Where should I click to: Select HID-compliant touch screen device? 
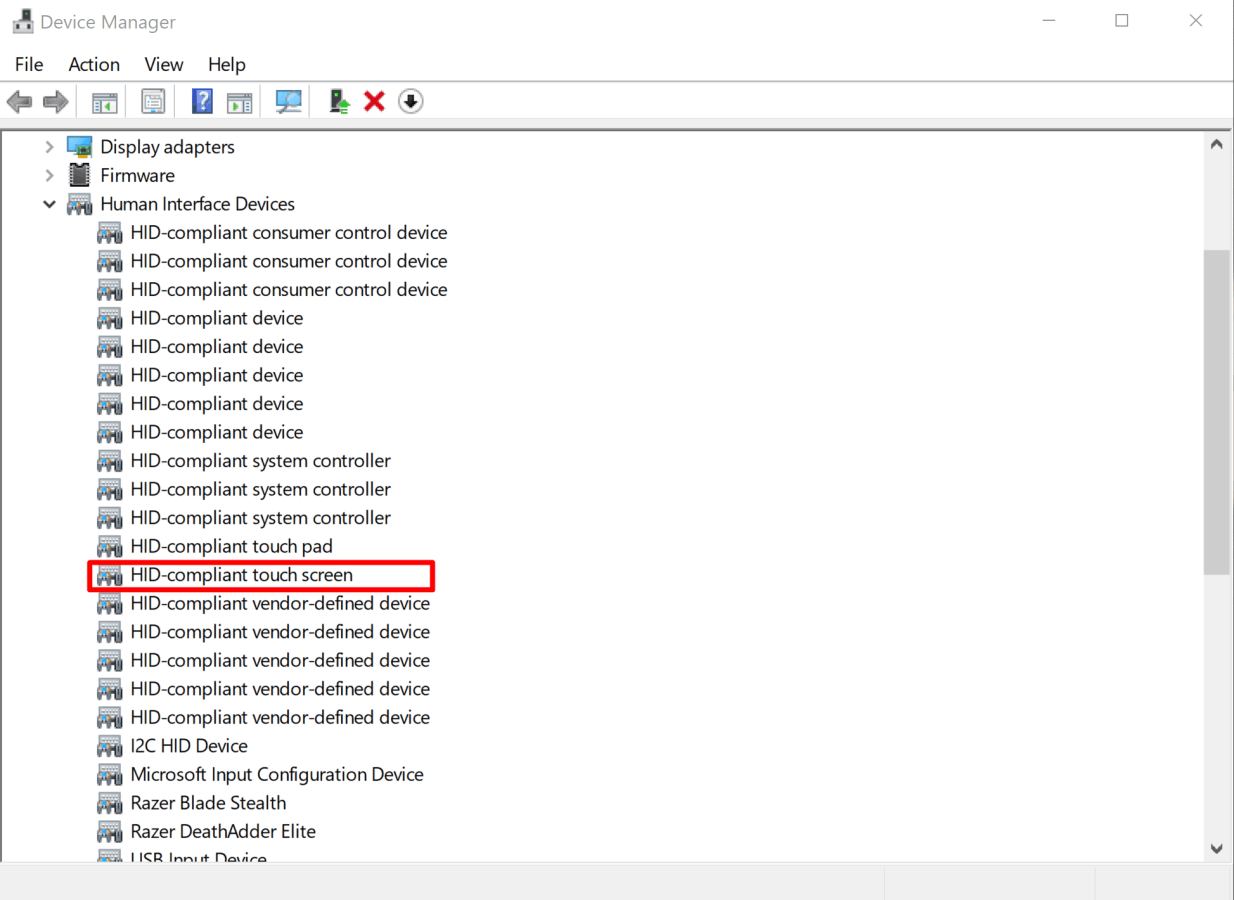pyautogui.click(x=241, y=575)
